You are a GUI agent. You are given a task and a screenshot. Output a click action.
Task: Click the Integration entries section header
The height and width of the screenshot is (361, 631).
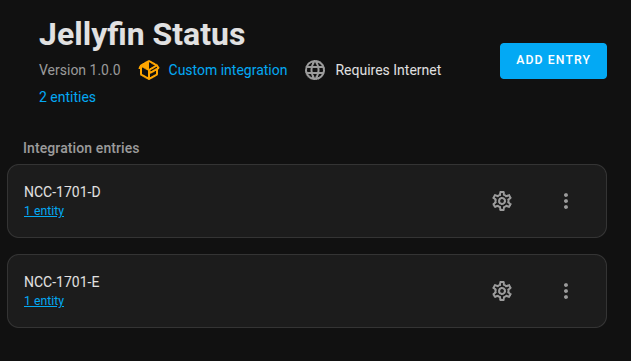point(81,148)
